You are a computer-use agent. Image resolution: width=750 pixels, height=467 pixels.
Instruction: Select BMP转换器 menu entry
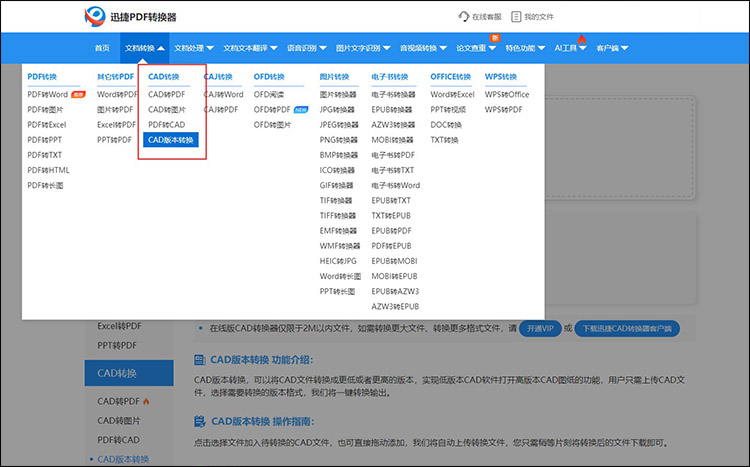[339, 155]
